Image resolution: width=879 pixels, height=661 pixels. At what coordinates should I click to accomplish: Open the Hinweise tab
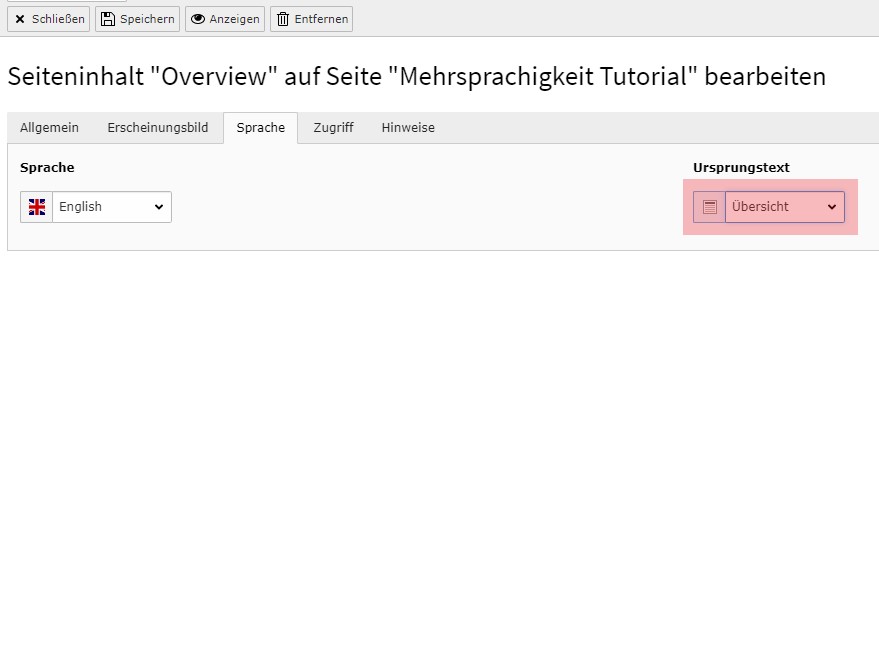coord(408,128)
